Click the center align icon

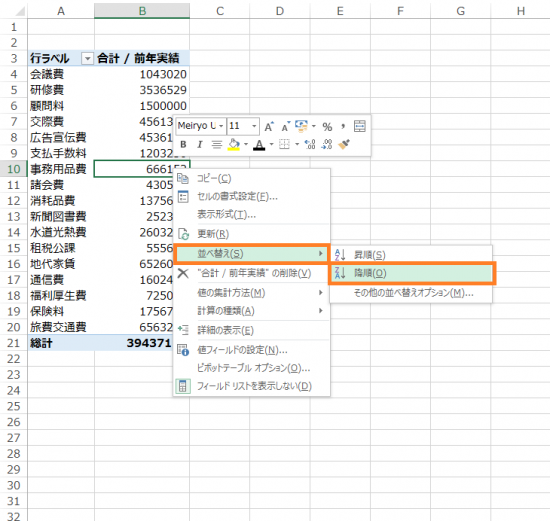coord(216,145)
